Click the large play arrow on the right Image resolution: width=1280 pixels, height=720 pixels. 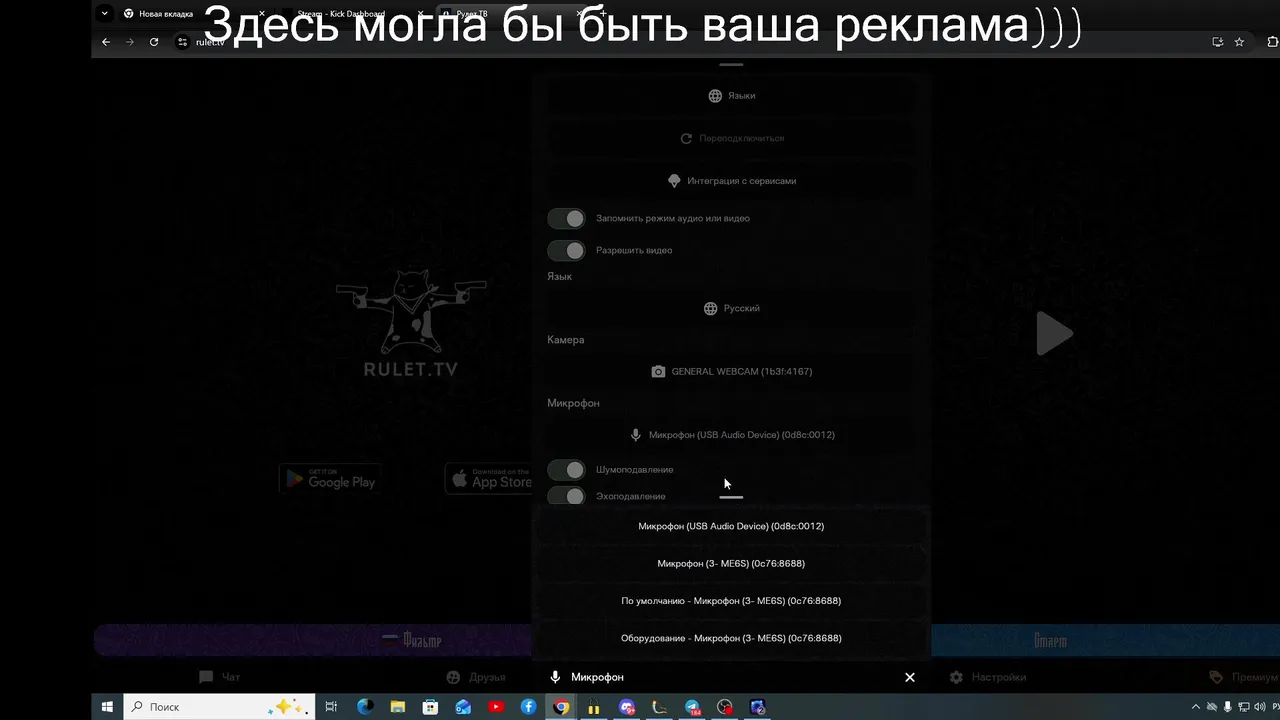(x=1054, y=333)
